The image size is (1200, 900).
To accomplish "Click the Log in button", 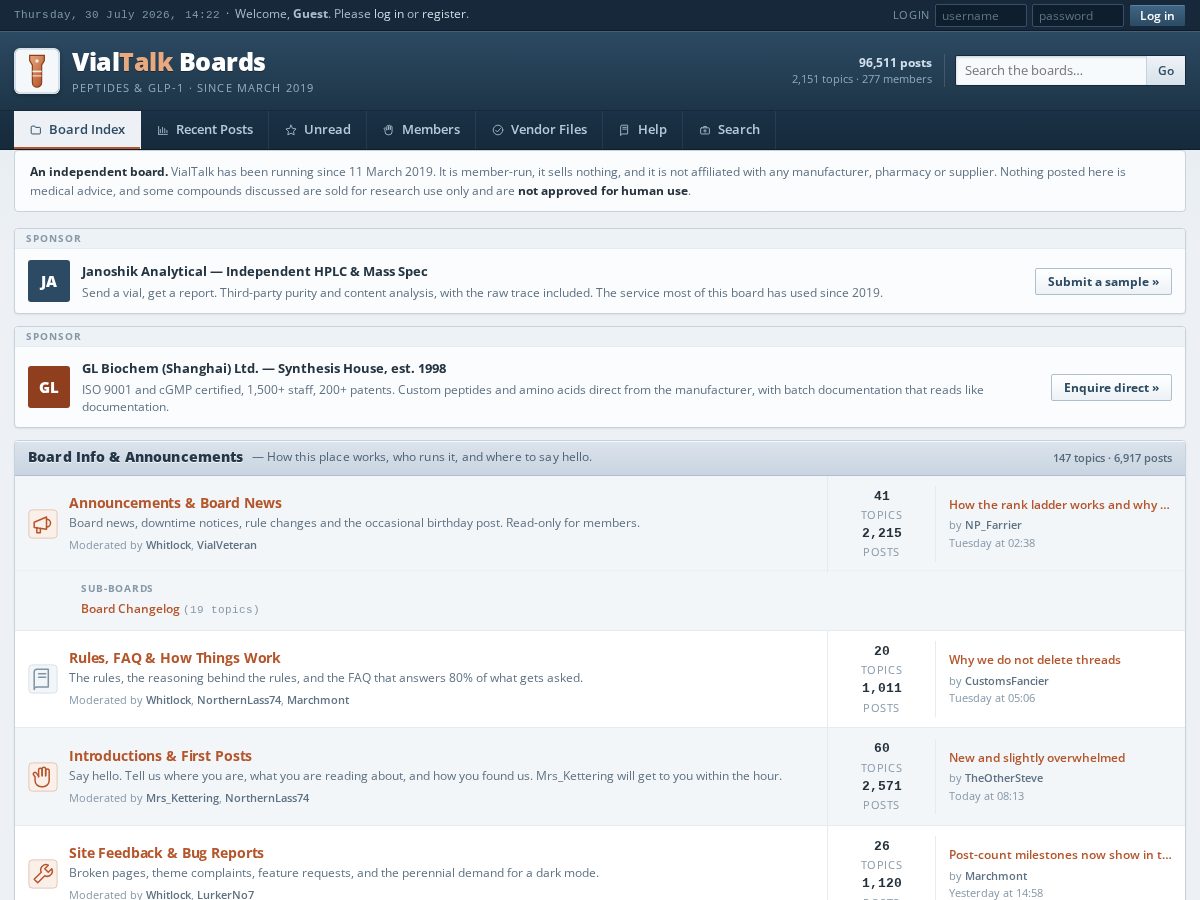I will (x=1157, y=15).
